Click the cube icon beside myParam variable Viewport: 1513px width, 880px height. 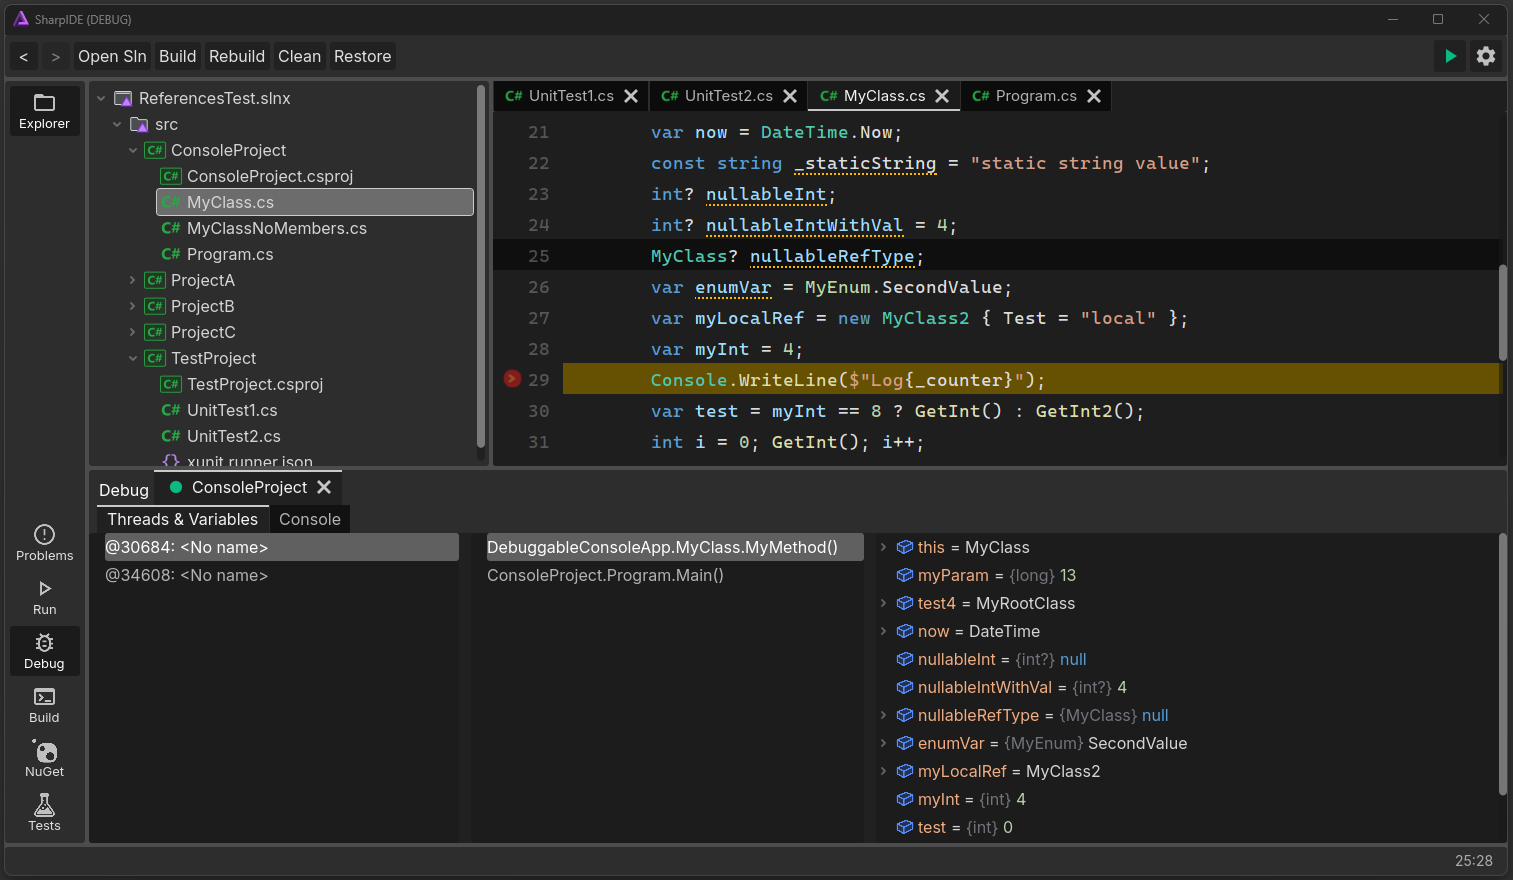click(905, 575)
